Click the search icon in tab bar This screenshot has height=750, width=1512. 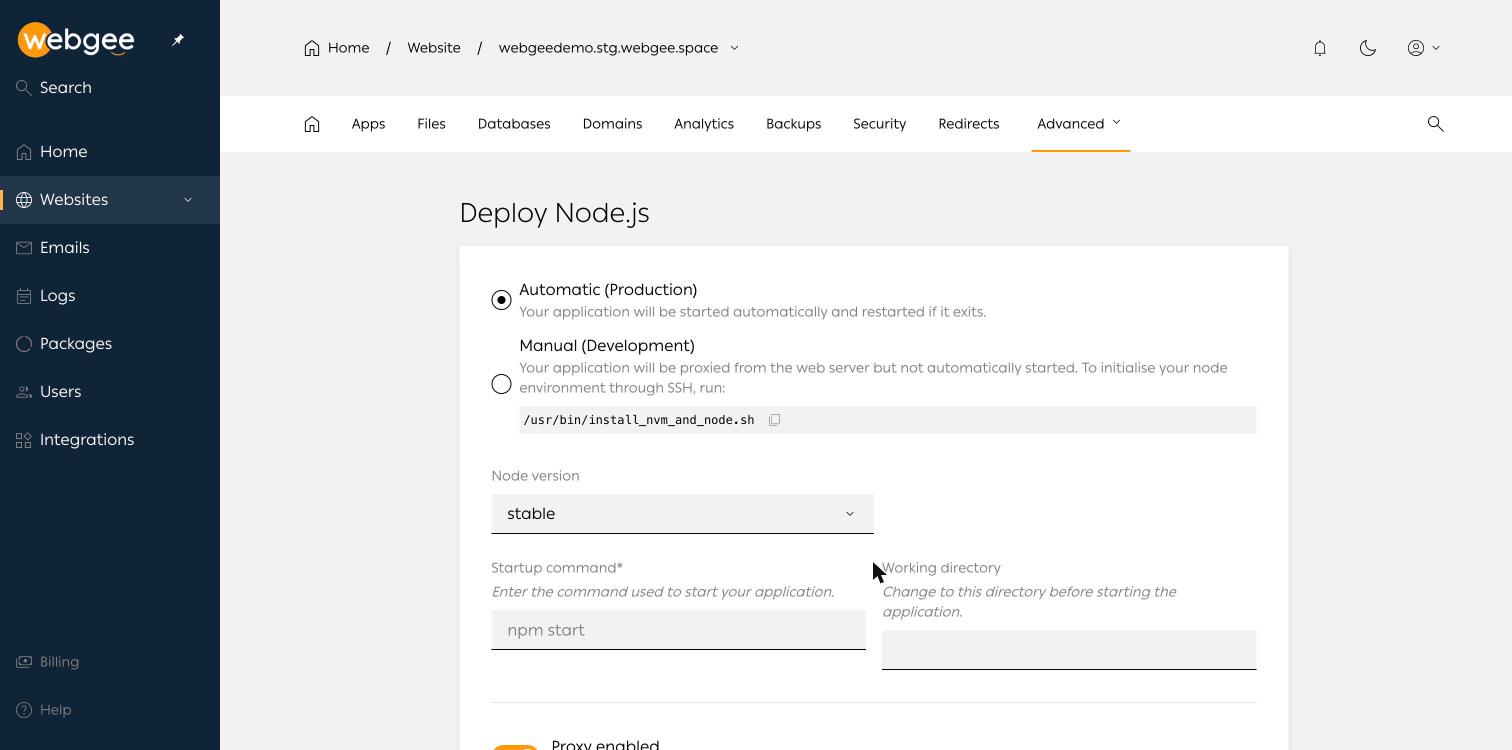pos(1436,124)
